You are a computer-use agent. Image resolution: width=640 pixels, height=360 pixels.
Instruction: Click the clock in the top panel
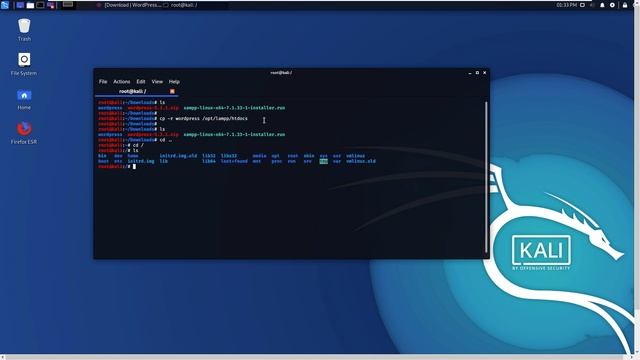(x=566, y=5)
